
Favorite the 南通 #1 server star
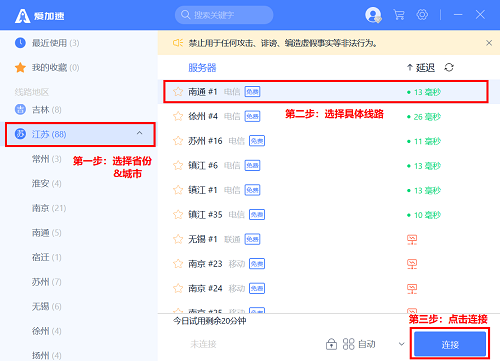click(x=178, y=92)
